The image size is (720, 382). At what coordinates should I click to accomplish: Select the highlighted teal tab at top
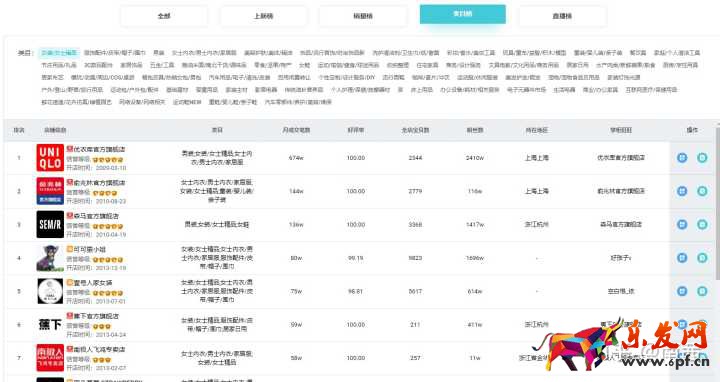(462, 14)
